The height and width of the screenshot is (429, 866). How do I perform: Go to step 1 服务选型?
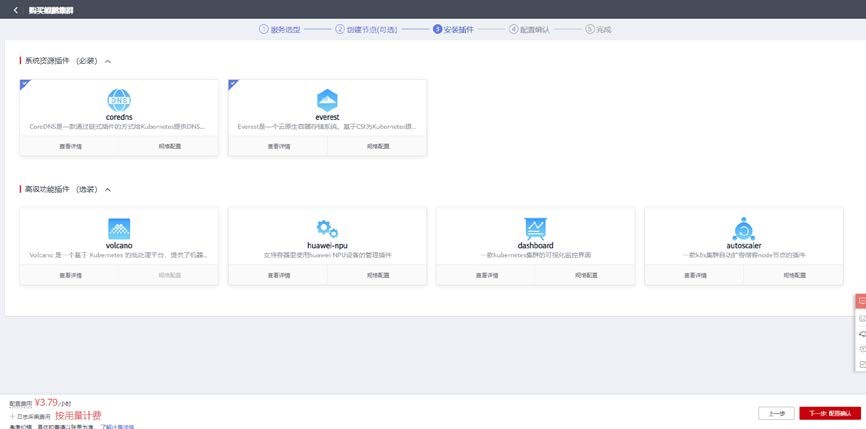[280, 30]
